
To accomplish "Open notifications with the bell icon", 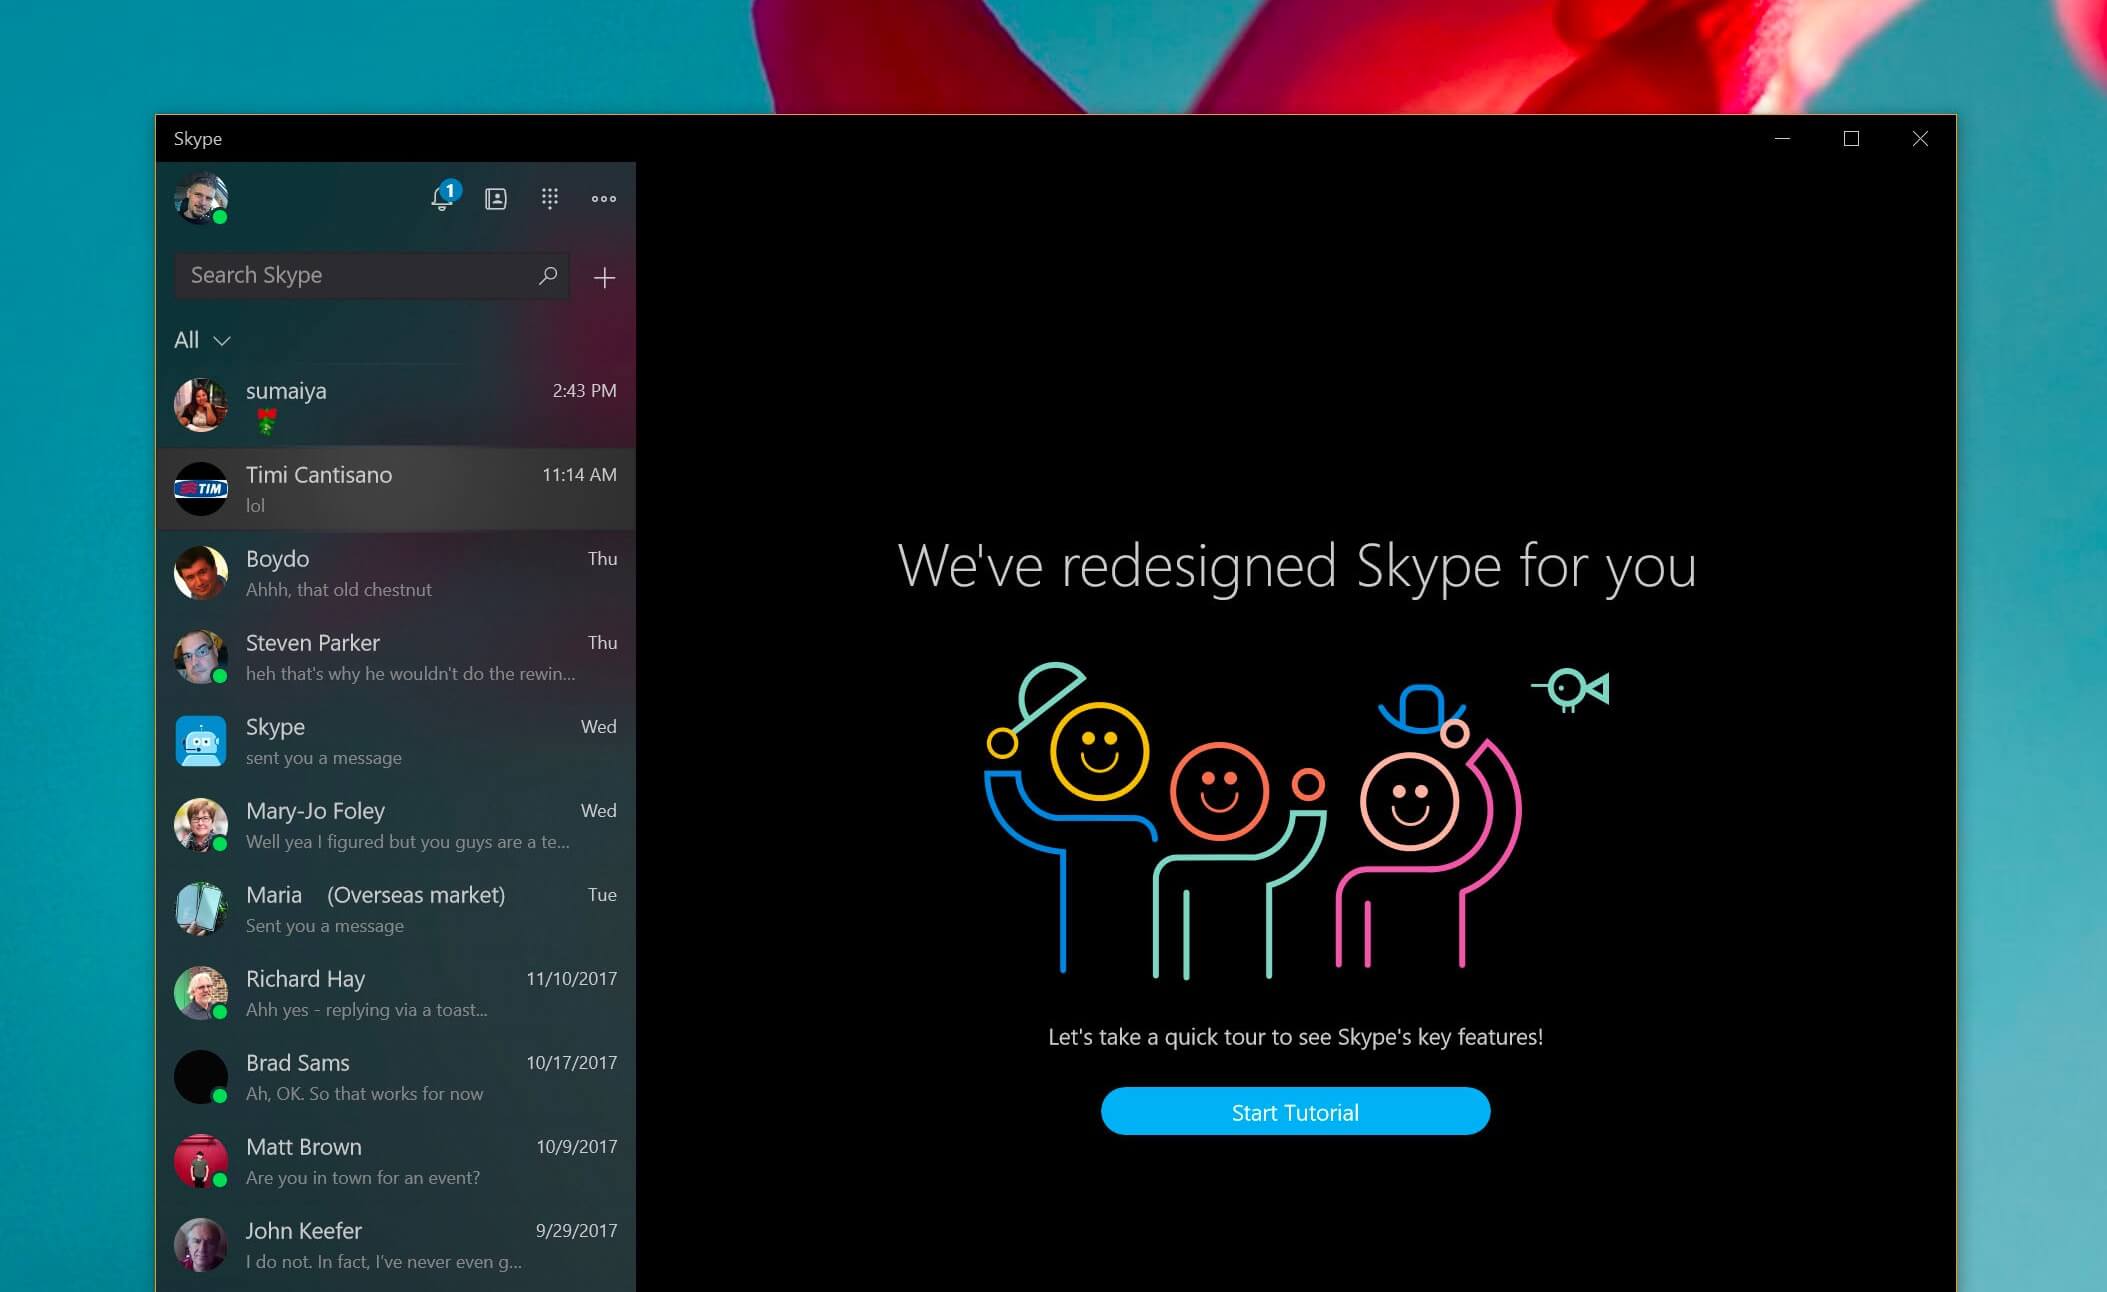I will tap(442, 199).
